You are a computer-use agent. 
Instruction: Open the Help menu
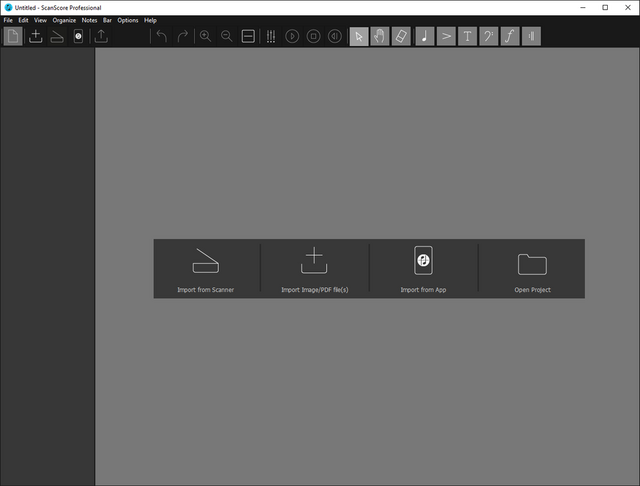[150, 20]
